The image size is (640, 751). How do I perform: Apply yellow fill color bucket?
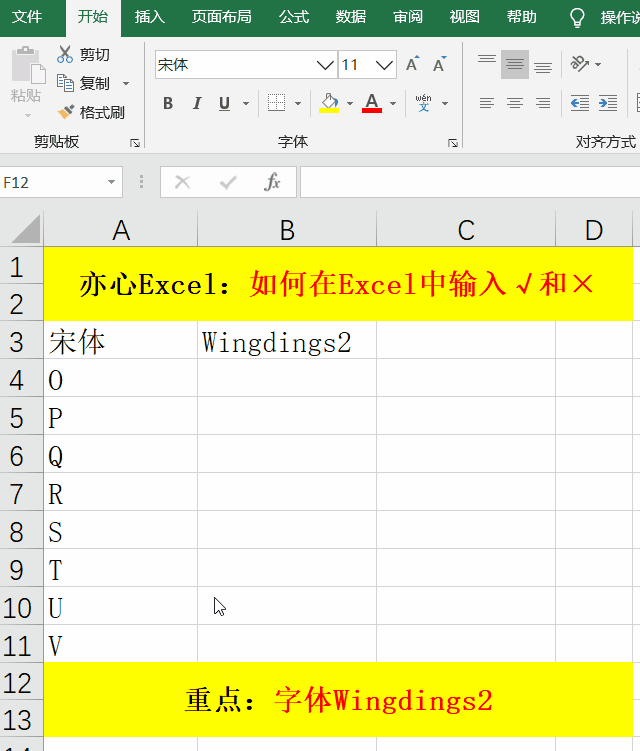(x=329, y=103)
